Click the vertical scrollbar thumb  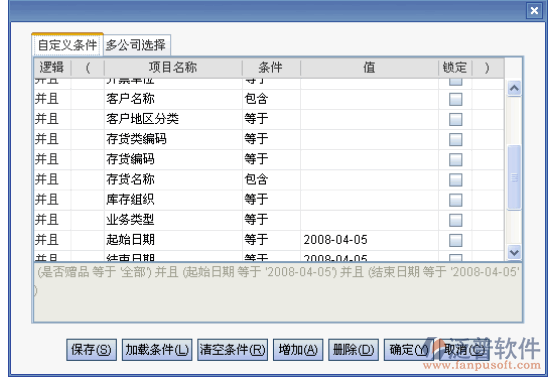pos(514,177)
